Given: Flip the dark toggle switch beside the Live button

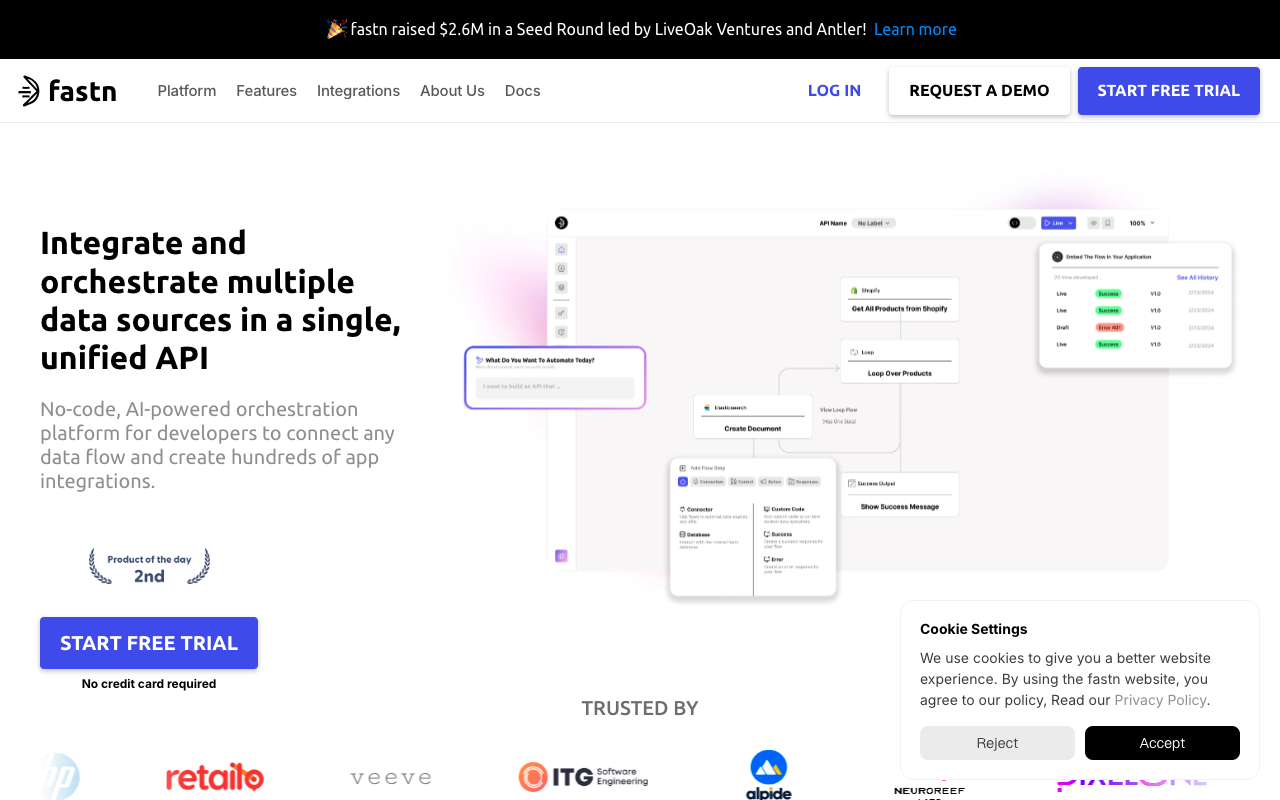Looking at the screenshot, I should (1021, 223).
